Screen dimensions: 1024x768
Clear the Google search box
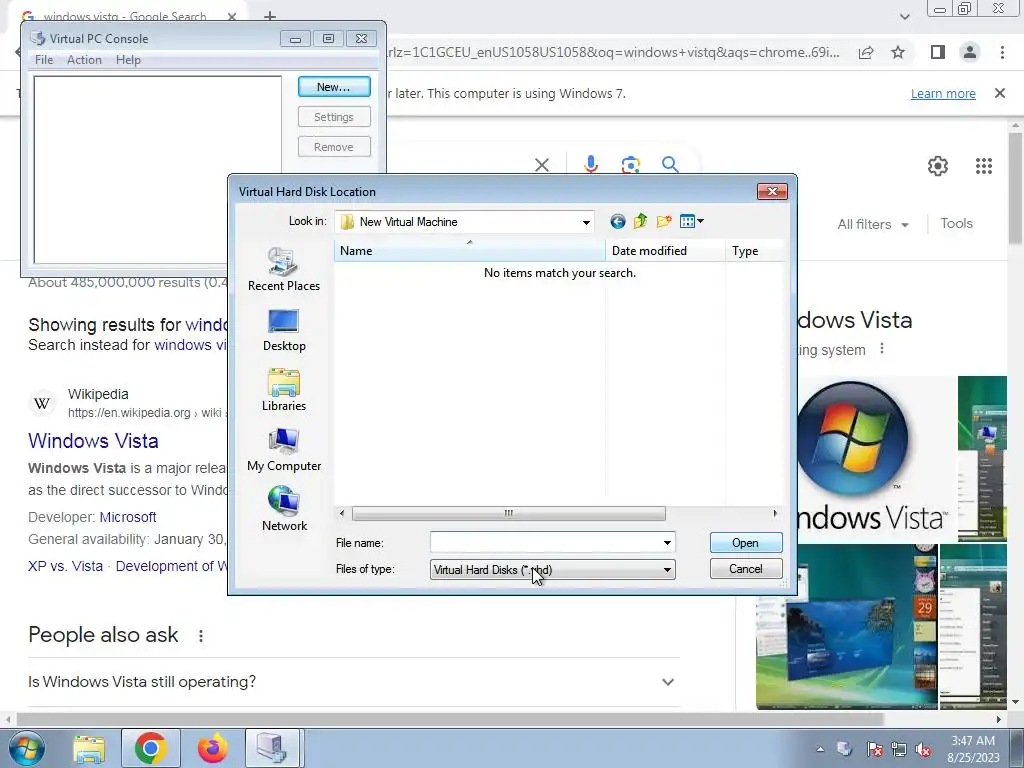coord(542,165)
